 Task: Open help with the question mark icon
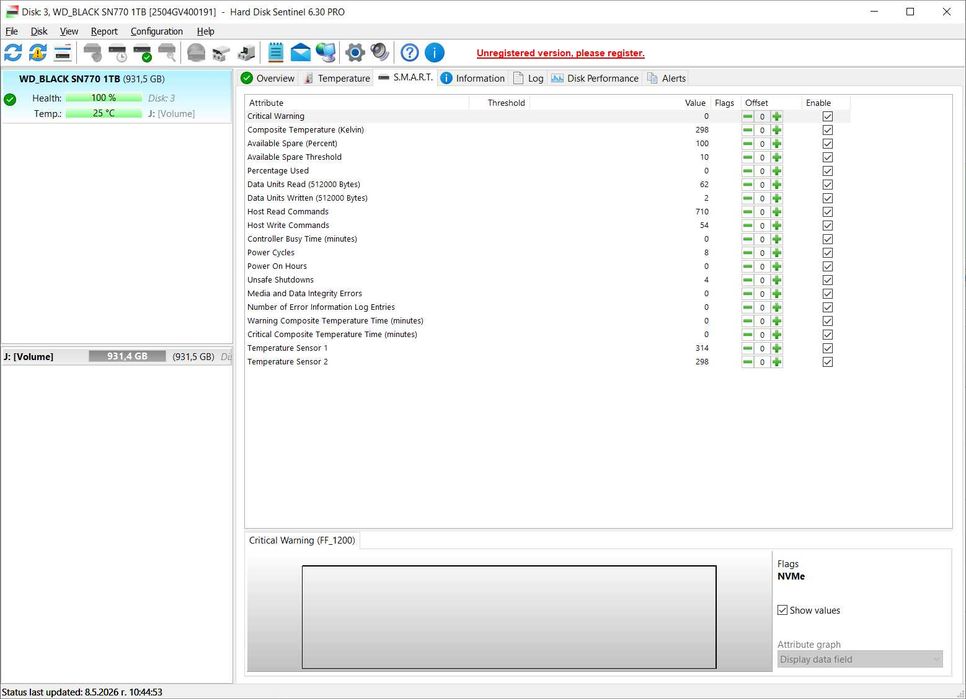pos(410,53)
